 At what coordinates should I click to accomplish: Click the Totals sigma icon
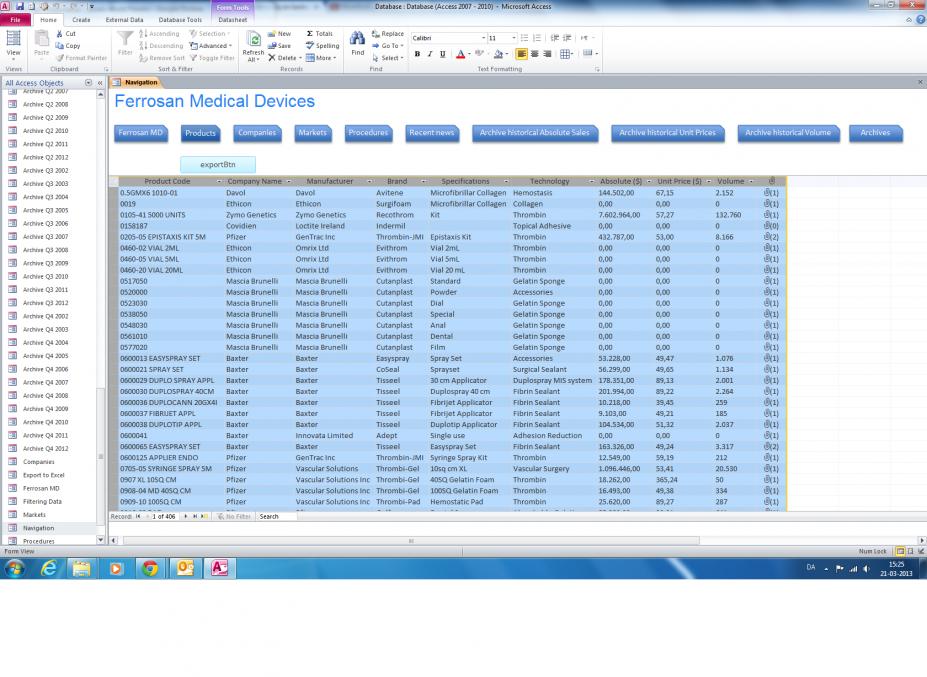coord(310,34)
